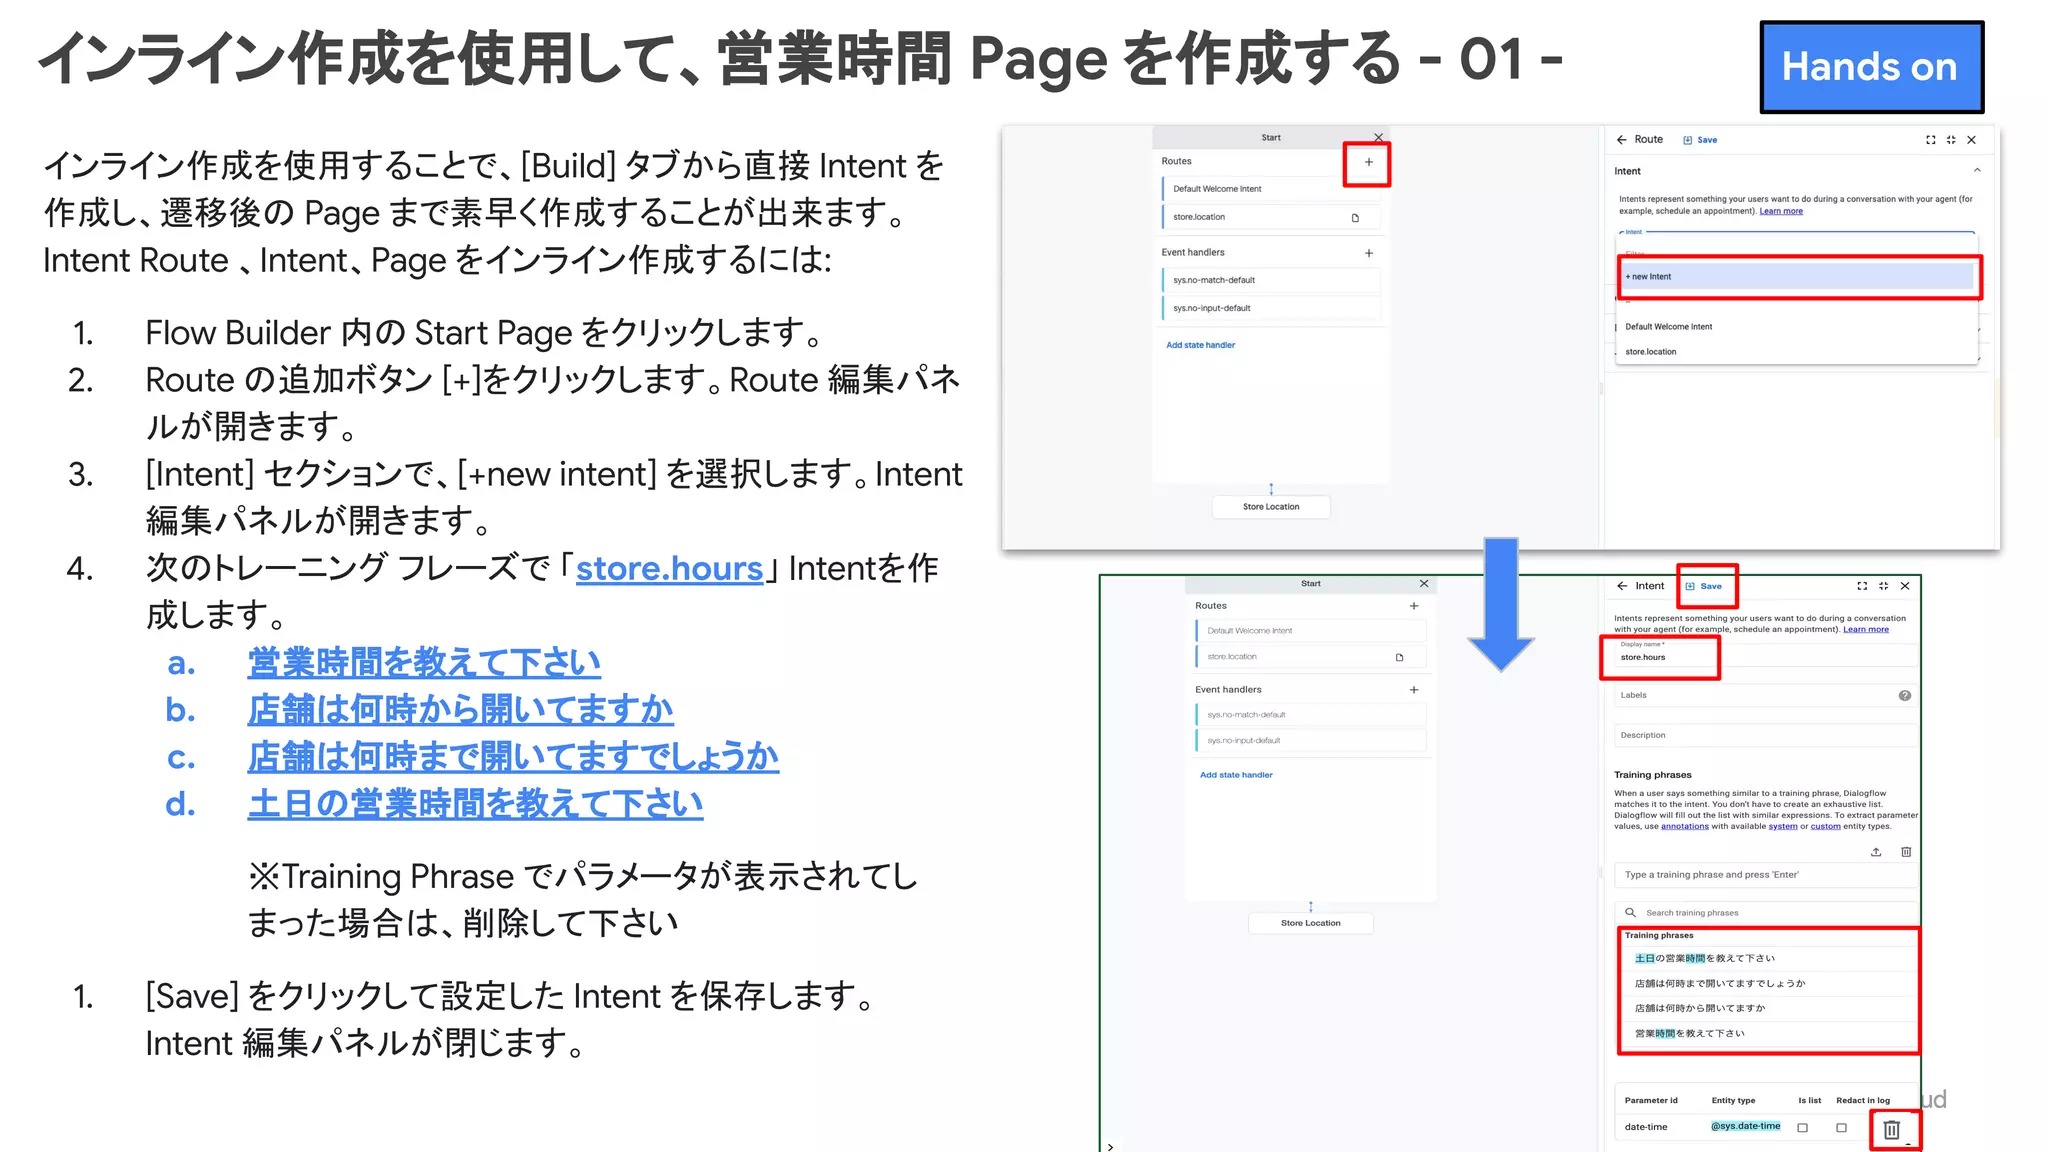The height and width of the screenshot is (1152, 2048).
Task: Click the upload training phrases icon
Action: [1876, 852]
